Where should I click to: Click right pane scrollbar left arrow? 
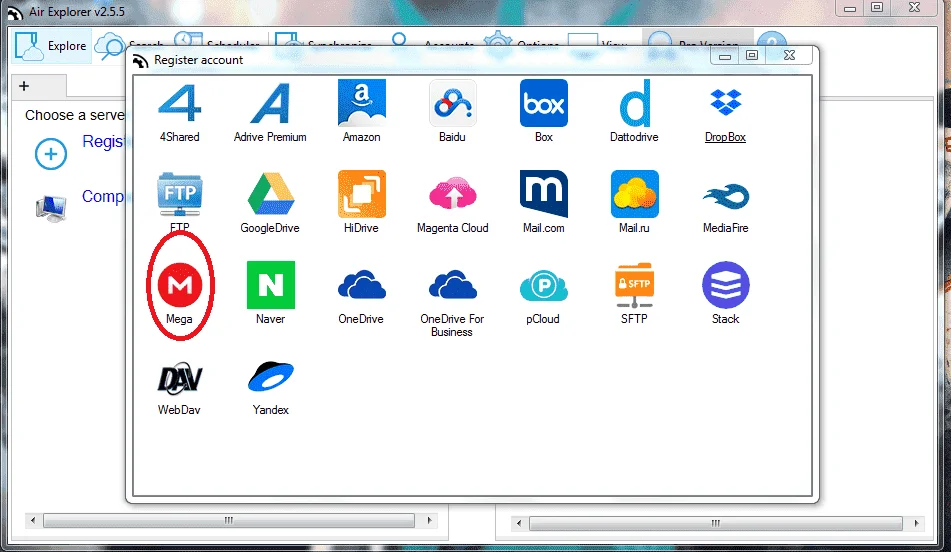519,523
